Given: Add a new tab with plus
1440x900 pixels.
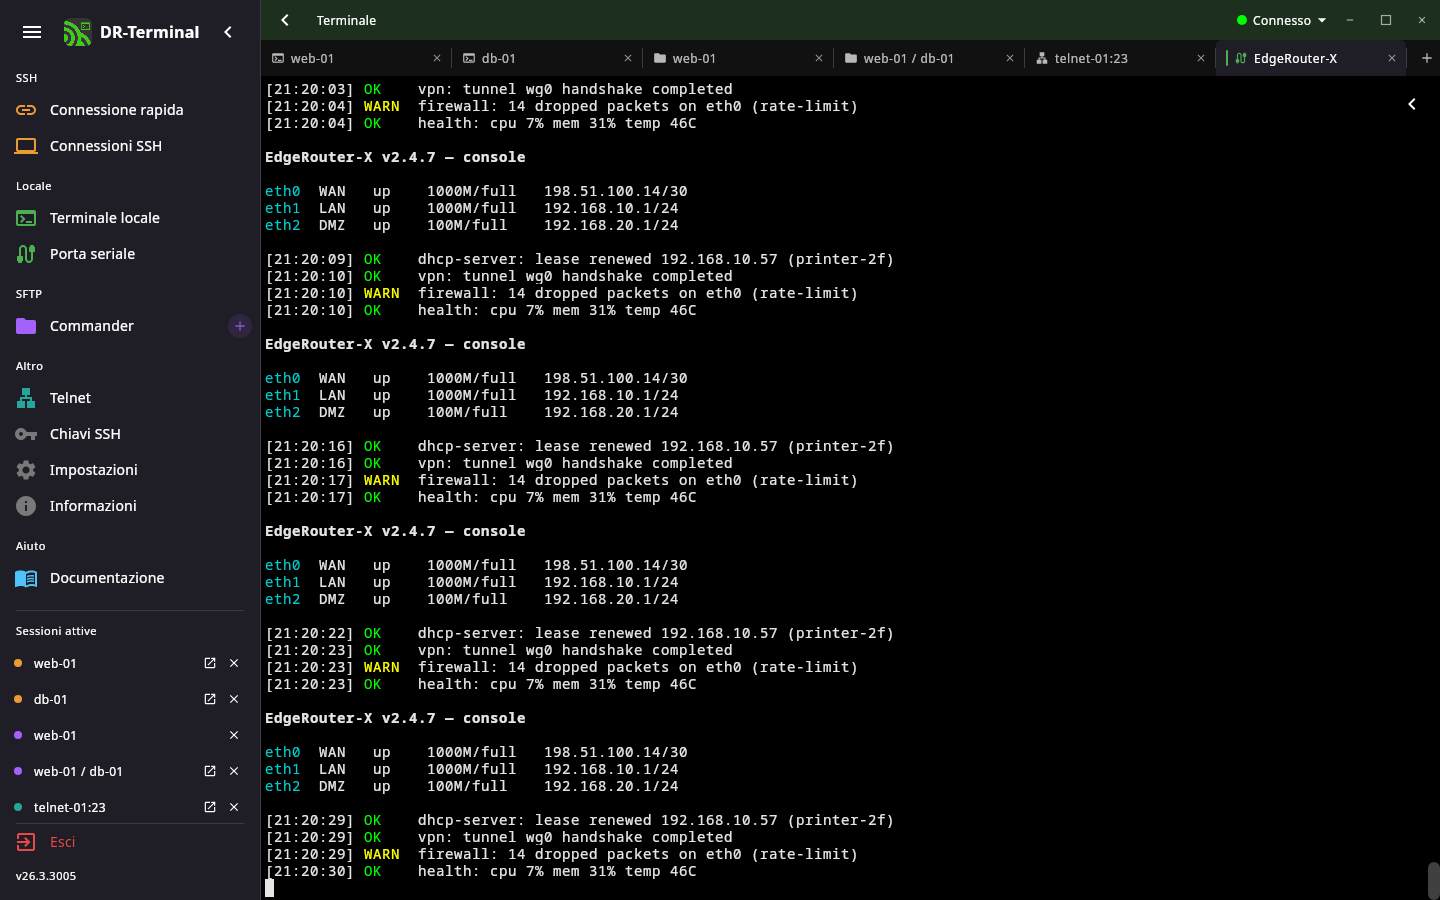Looking at the screenshot, I should pos(1427,58).
